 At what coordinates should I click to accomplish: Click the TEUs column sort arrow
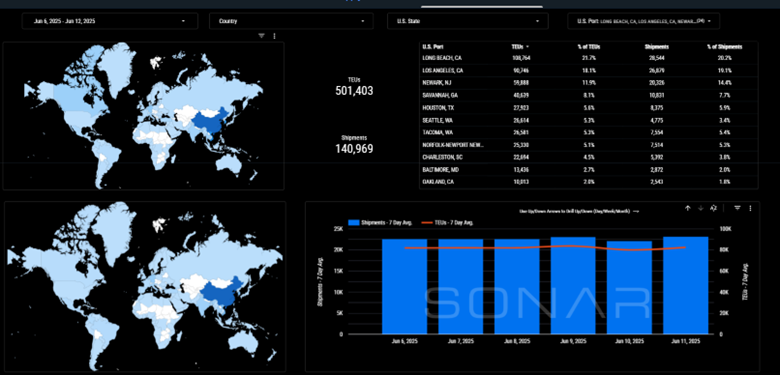(x=527, y=47)
